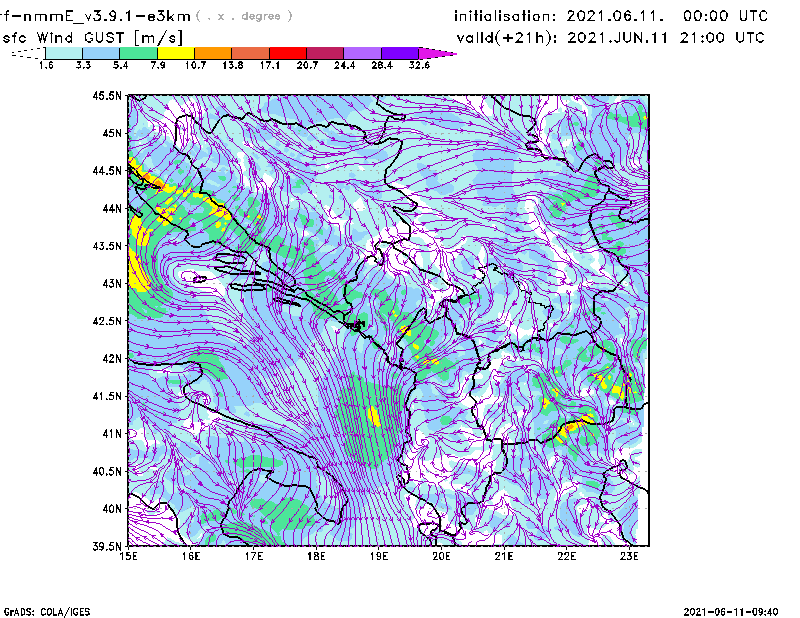Click the yellow legend color swatch

pyautogui.click(x=176, y=53)
